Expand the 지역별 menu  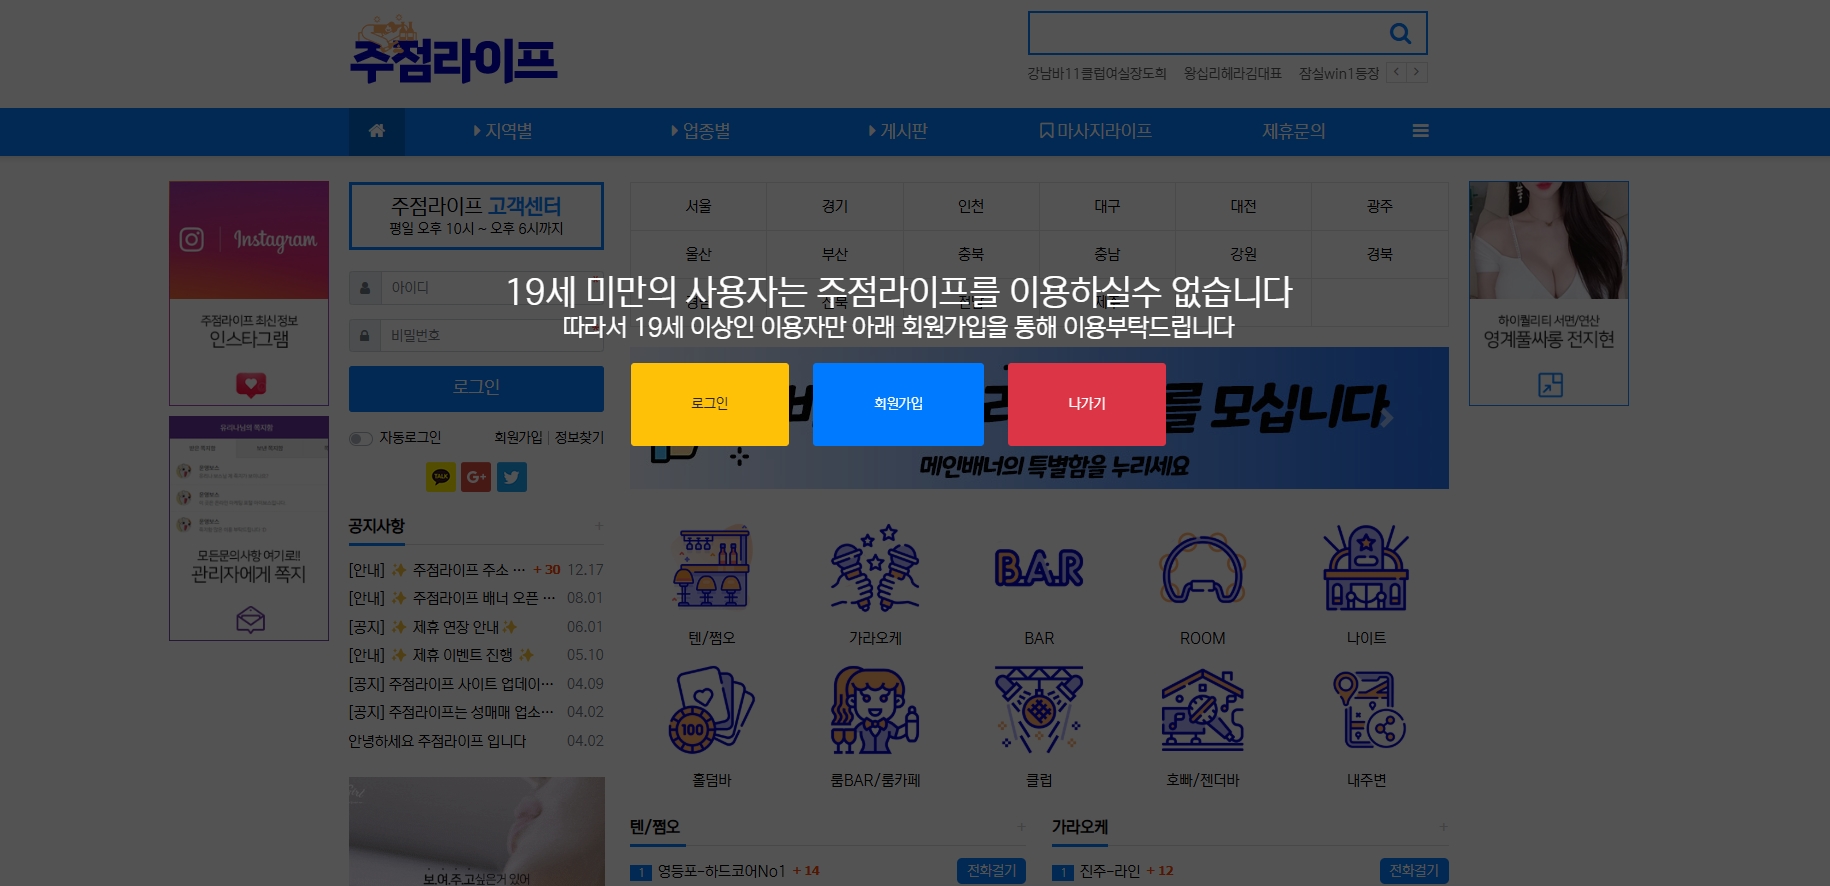pos(503,131)
